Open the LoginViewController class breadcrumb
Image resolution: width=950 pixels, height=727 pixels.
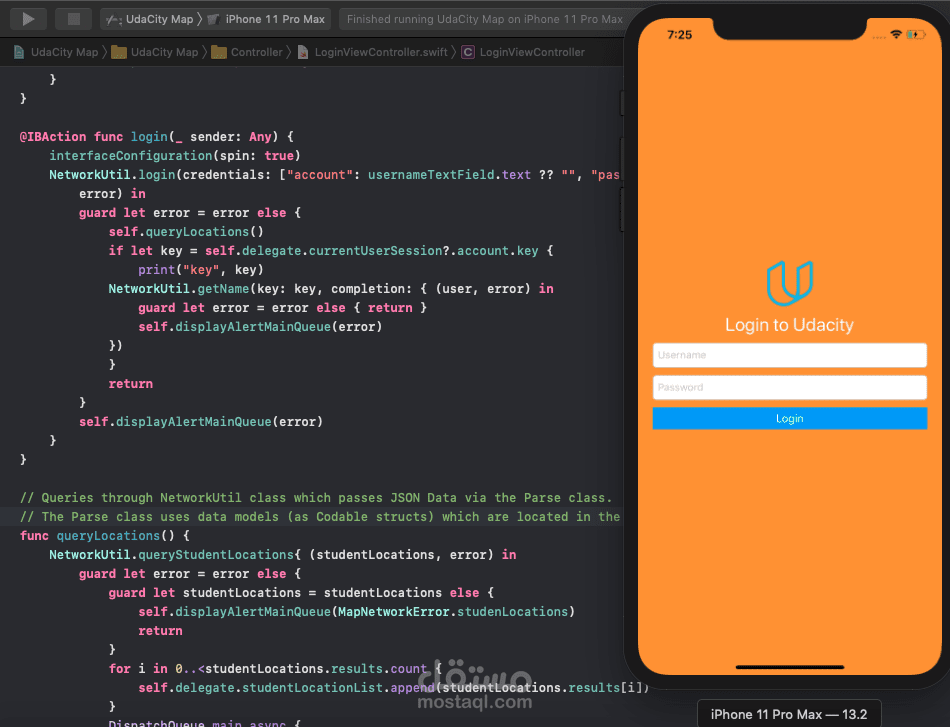pyautogui.click(x=523, y=52)
